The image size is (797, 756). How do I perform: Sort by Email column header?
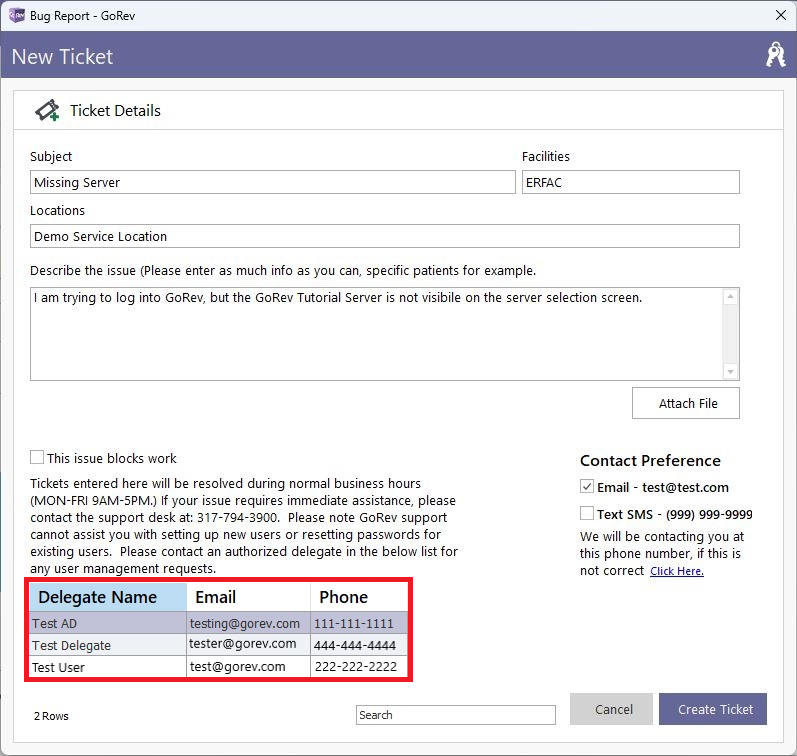(249, 597)
